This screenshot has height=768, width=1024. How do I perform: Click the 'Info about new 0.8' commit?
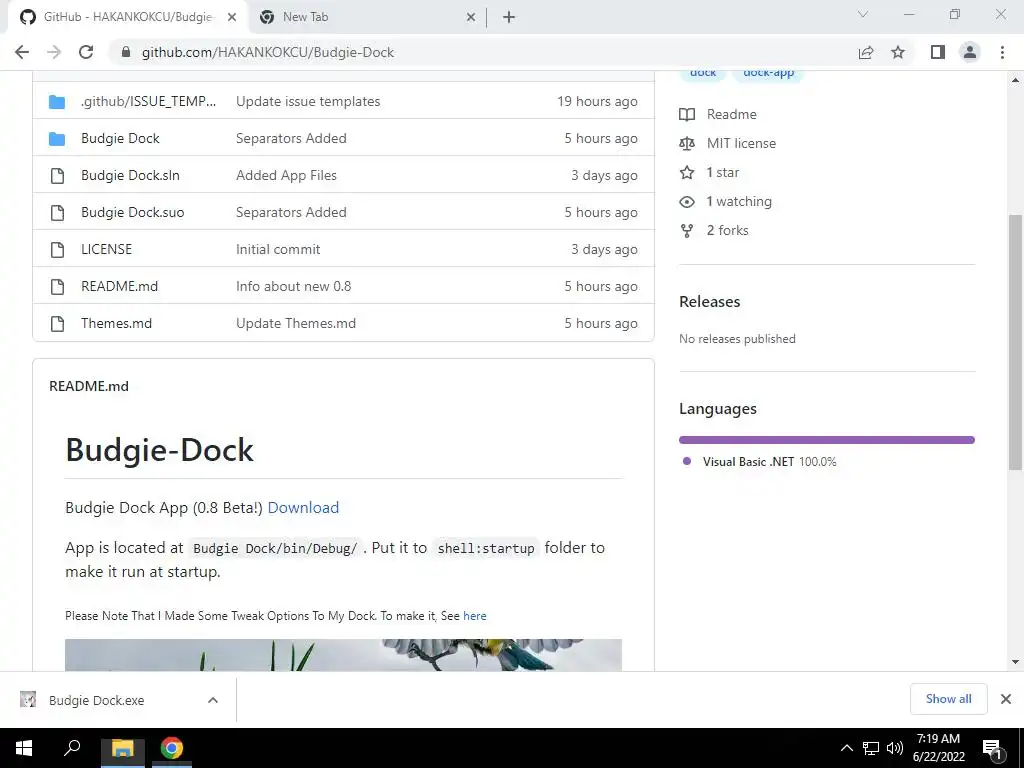293,286
